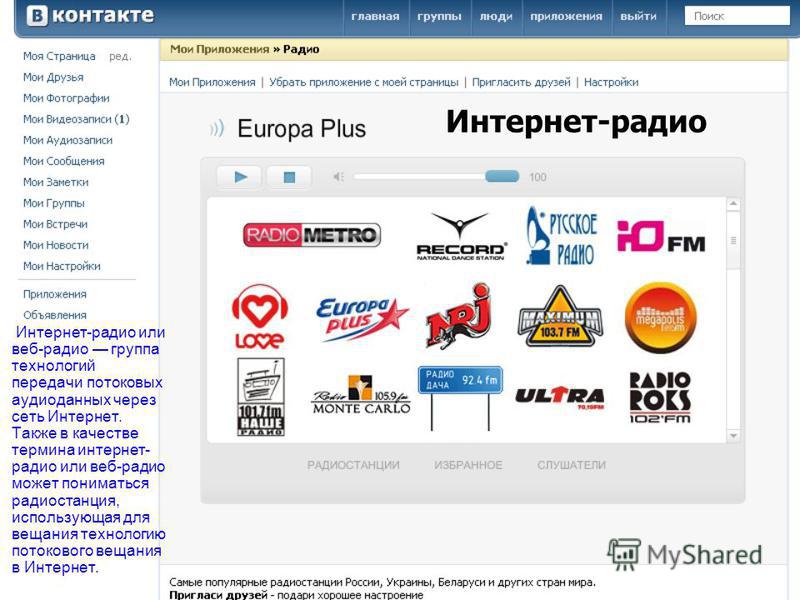
Task: Open the app Настройки link
Action: pyautogui.click(x=611, y=82)
